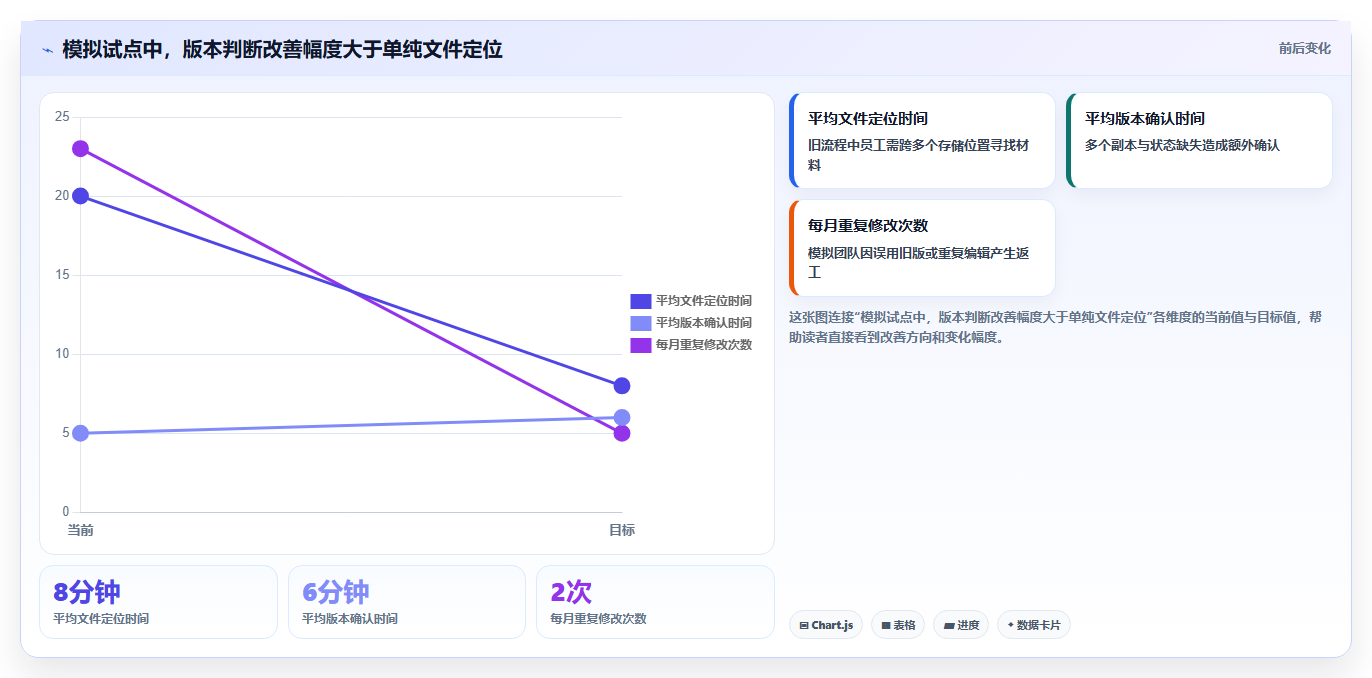Click the 当前 x-axis label
The image size is (1372, 678).
(x=80, y=530)
